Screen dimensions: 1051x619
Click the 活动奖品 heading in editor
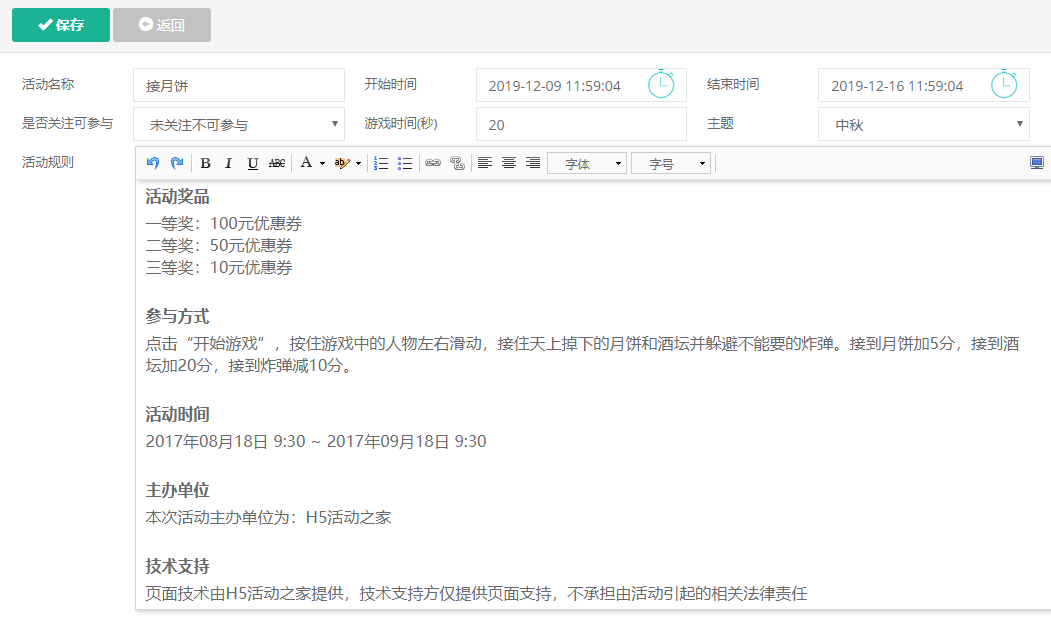178,196
